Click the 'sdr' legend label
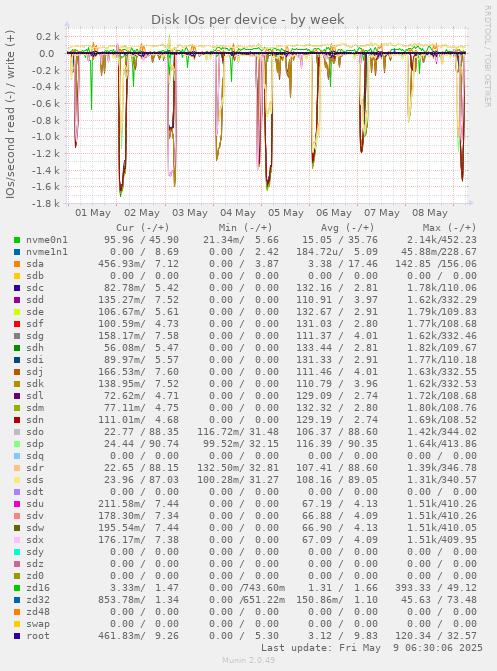Viewport: 497px width, 671px height. (35, 468)
